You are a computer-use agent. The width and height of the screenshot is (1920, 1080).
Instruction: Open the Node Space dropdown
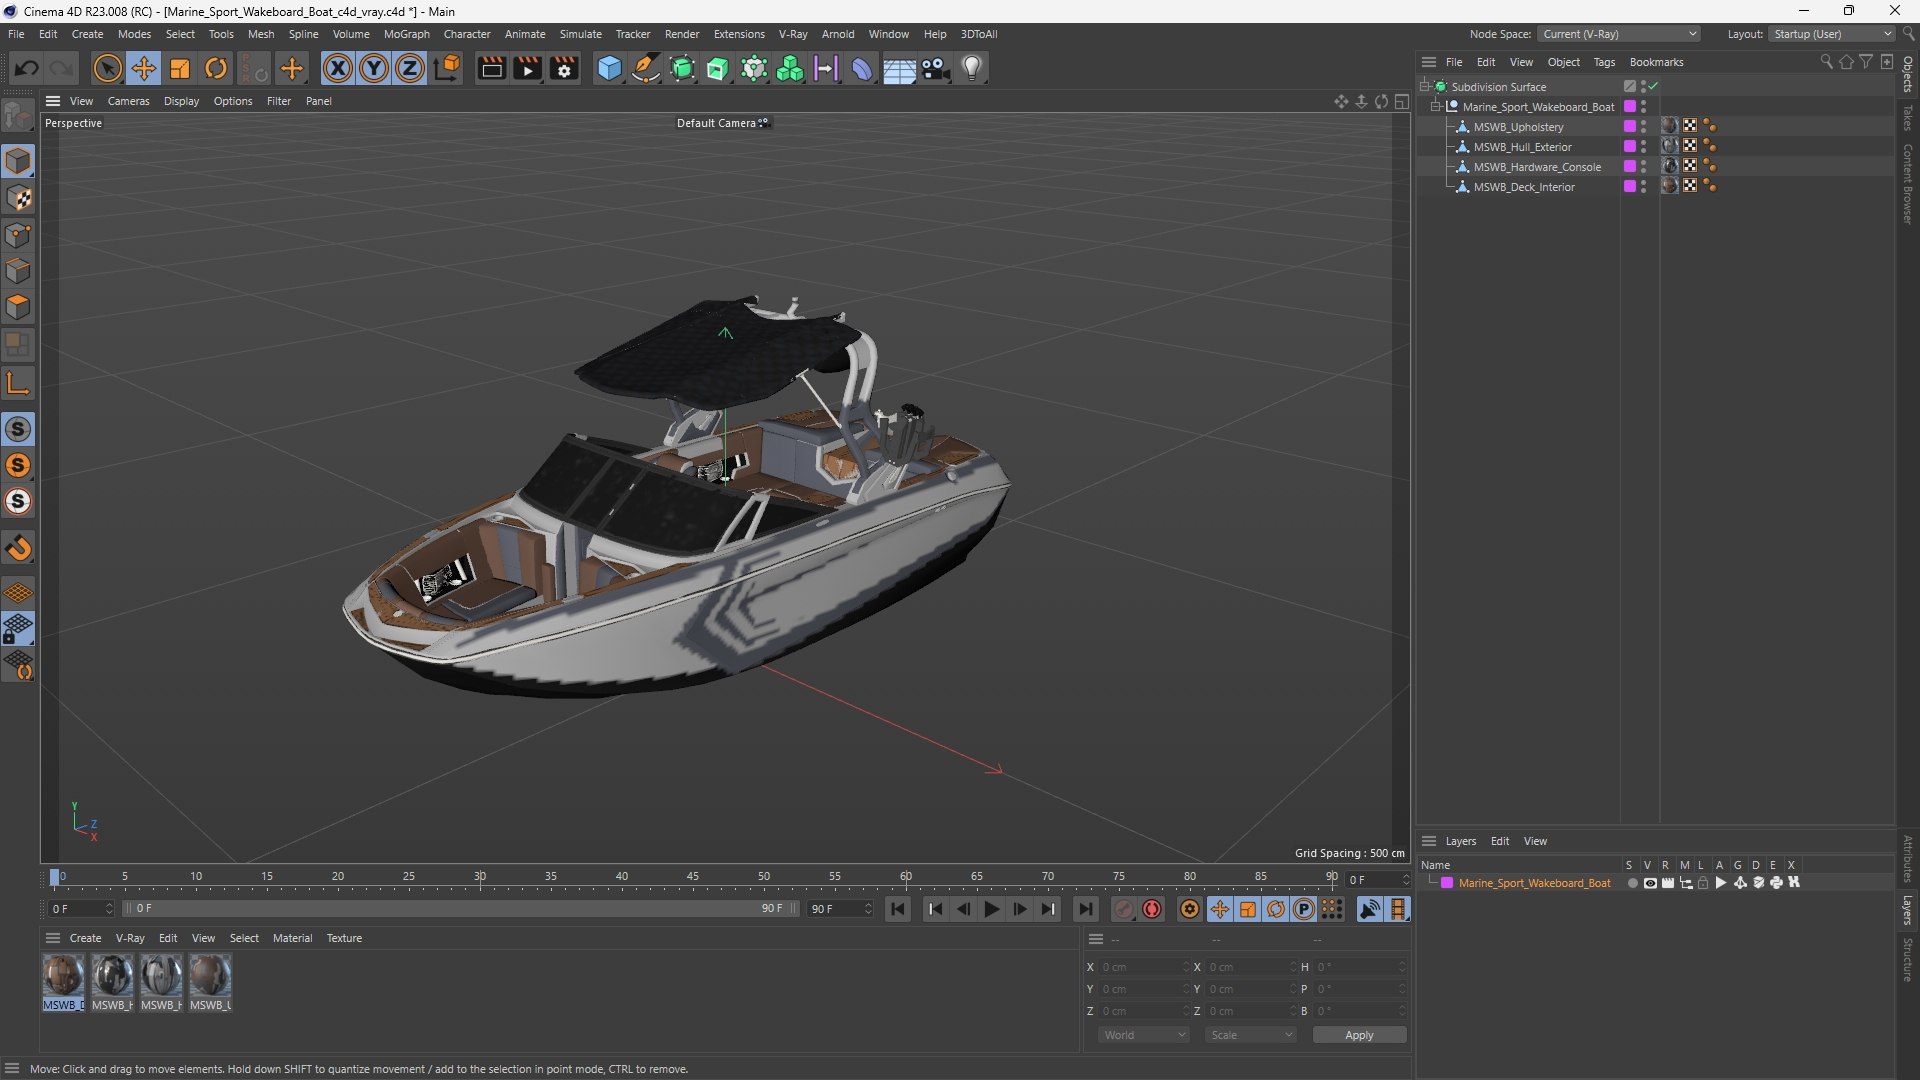point(1619,34)
